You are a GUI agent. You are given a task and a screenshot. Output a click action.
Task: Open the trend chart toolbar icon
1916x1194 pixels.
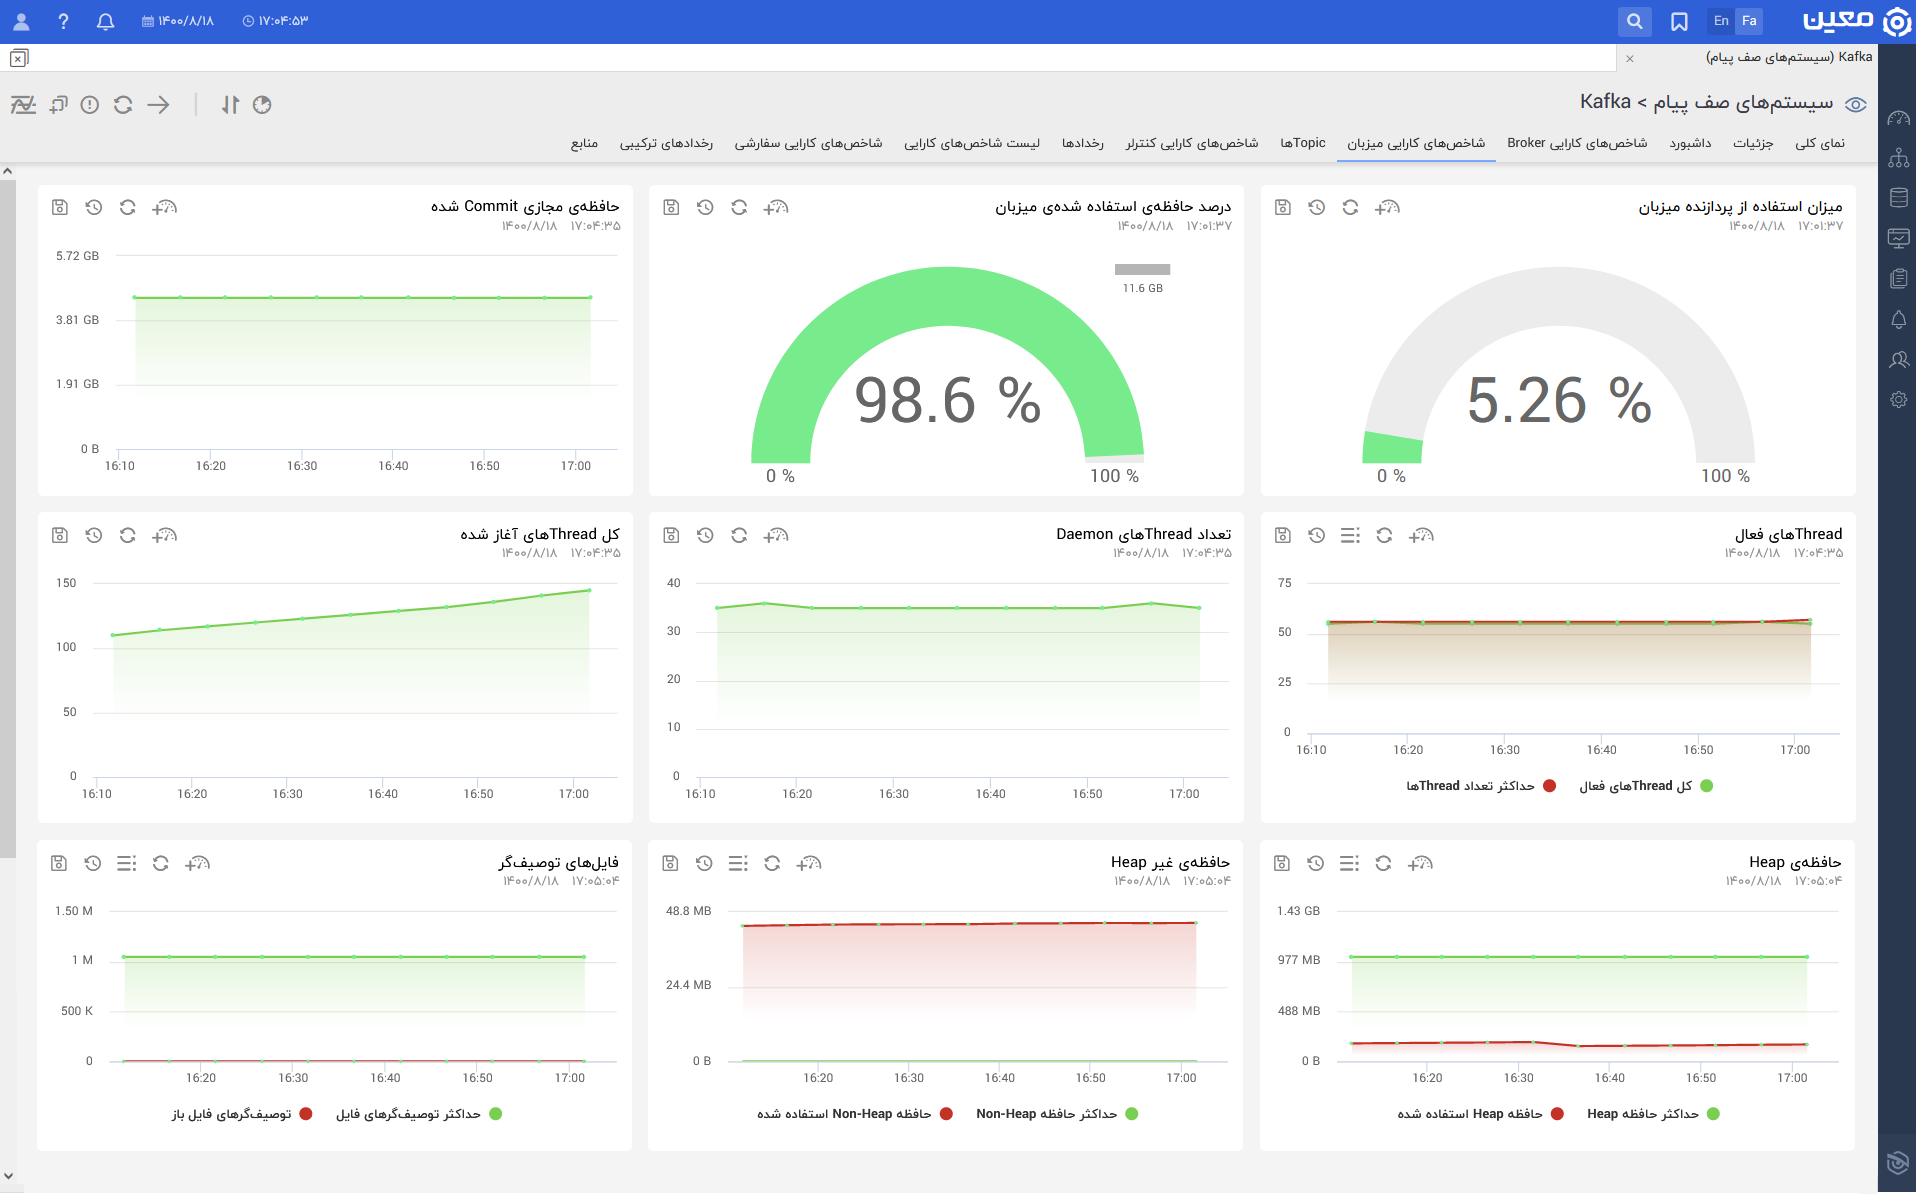(23, 104)
